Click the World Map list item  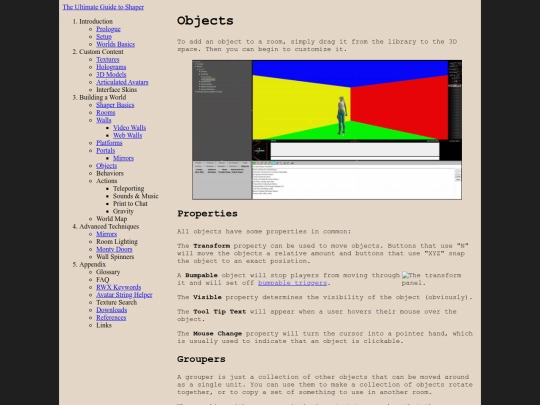coord(112,219)
